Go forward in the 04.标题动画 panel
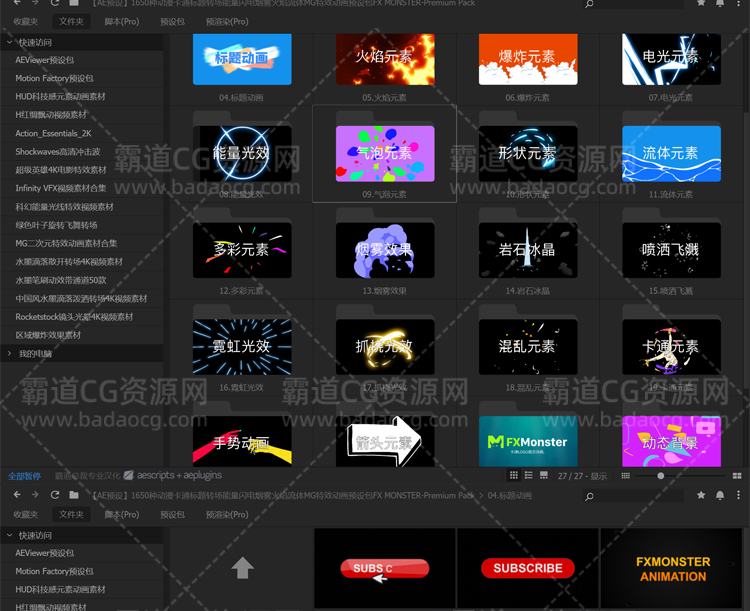750x611 pixels. 35,495
